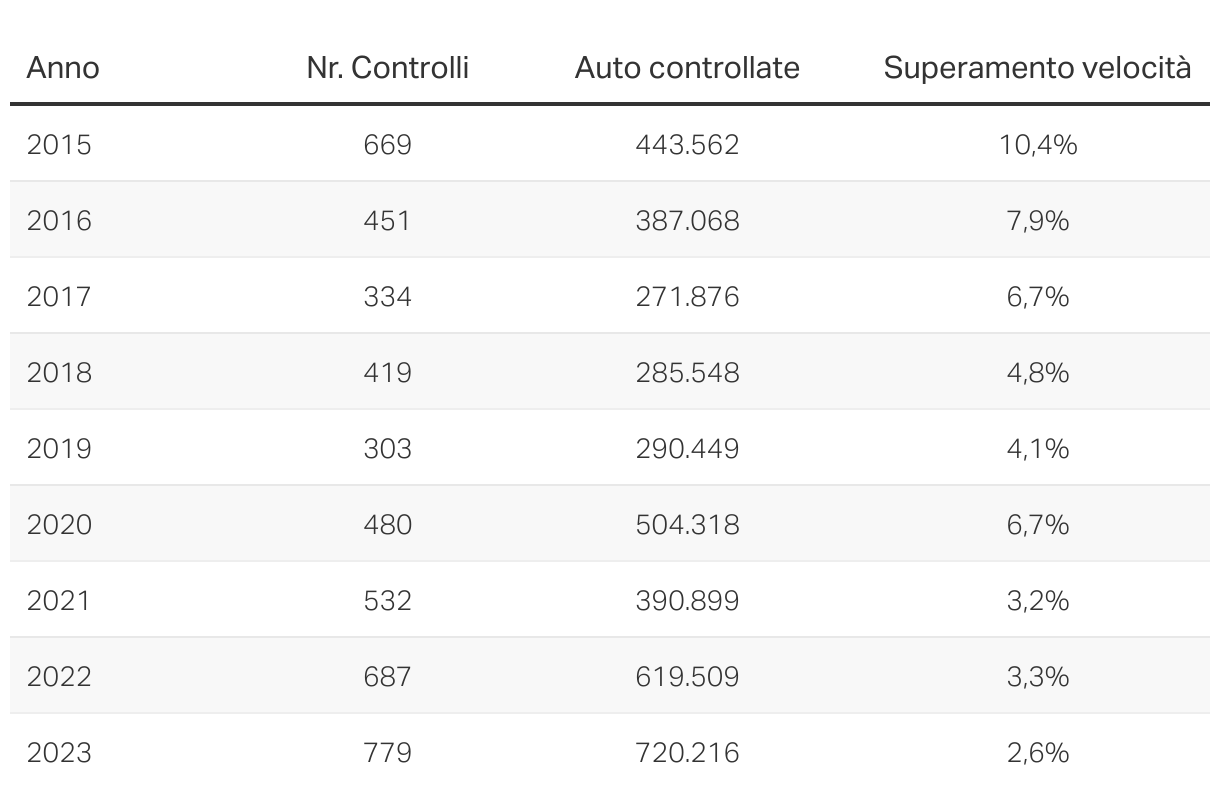Click the Superamento velocità column header
This screenshot has width=1220, height=798.
click(1037, 68)
